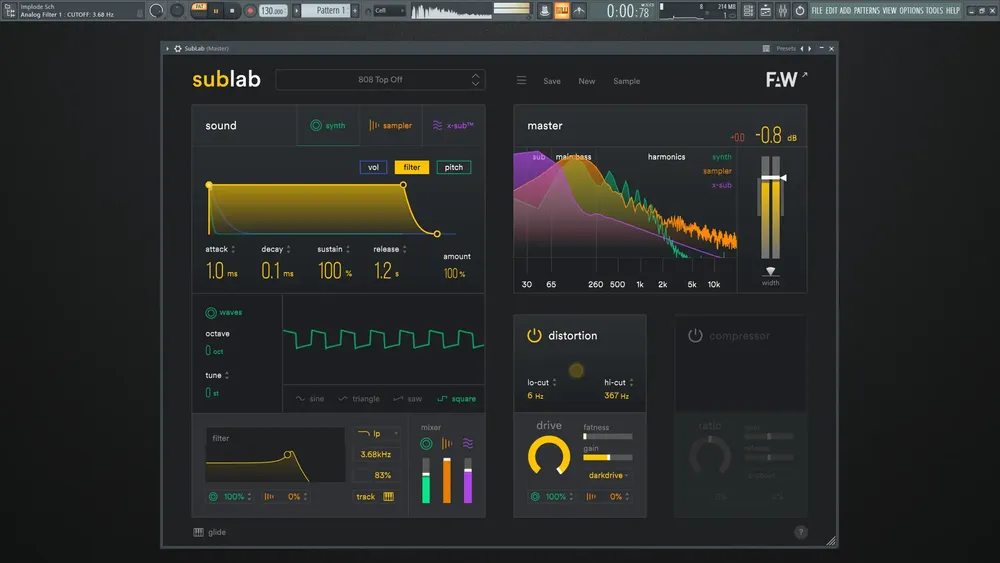Open the help question mark button
Image resolution: width=1000 pixels, height=563 pixels.
click(801, 532)
